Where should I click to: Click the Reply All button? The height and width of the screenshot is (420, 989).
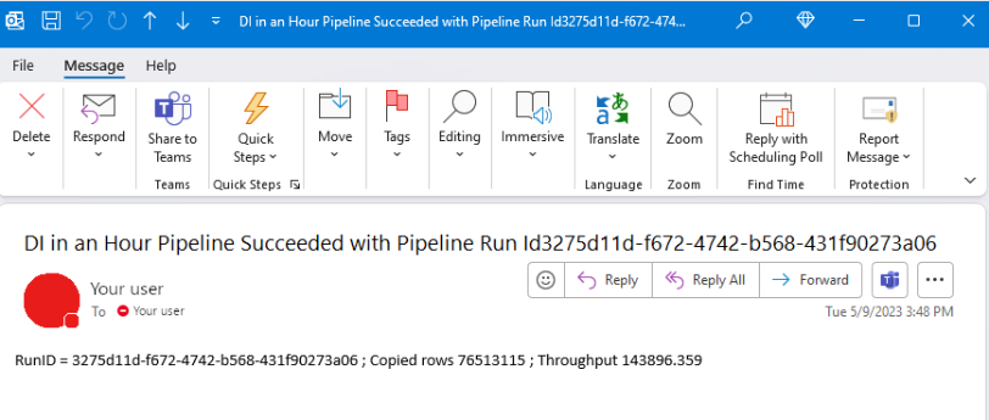[706, 280]
